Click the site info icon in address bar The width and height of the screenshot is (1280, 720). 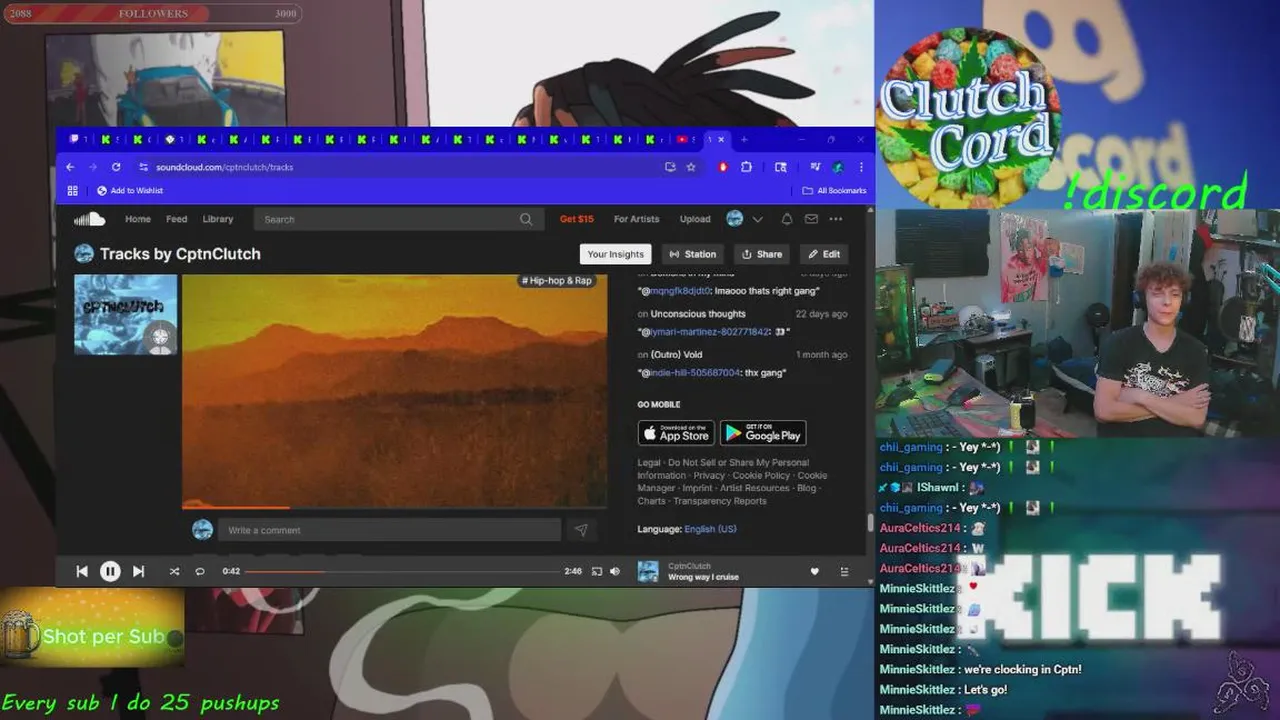[144, 167]
